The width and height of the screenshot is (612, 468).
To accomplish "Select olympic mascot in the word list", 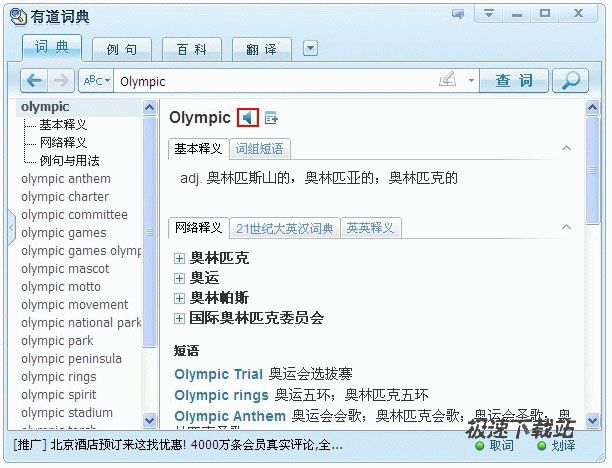I will (65, 269).
